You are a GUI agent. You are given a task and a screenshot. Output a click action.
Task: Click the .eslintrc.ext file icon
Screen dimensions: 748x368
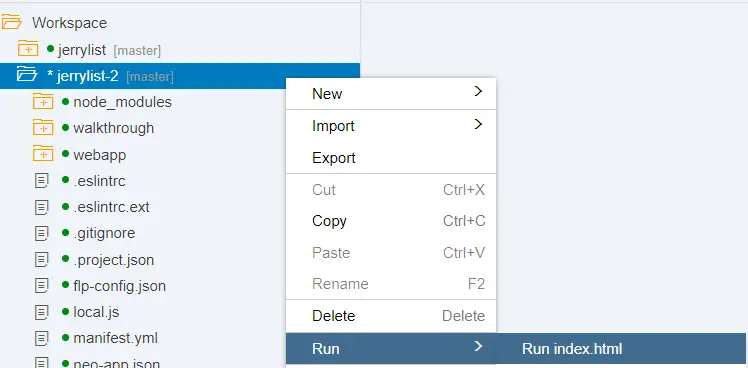coord(42,207)
